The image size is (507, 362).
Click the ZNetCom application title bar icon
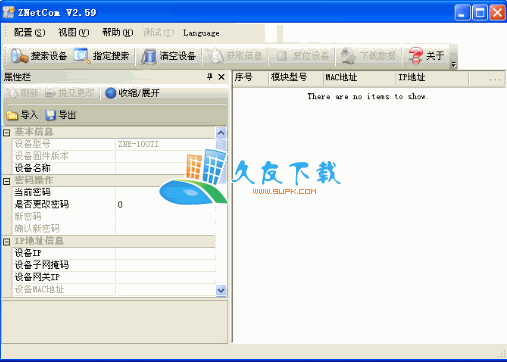[8, 12]
